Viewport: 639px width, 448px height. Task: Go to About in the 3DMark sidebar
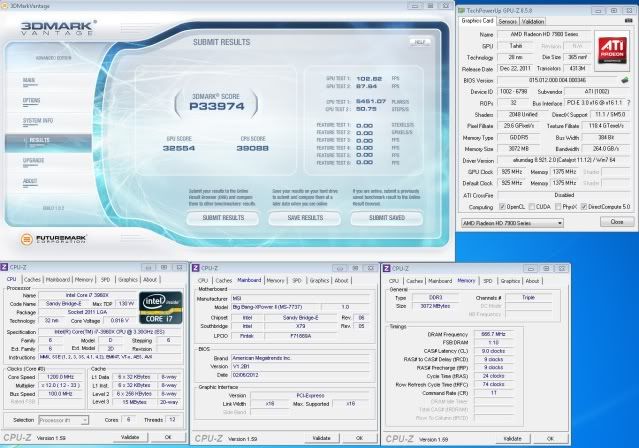coord(30,181)
